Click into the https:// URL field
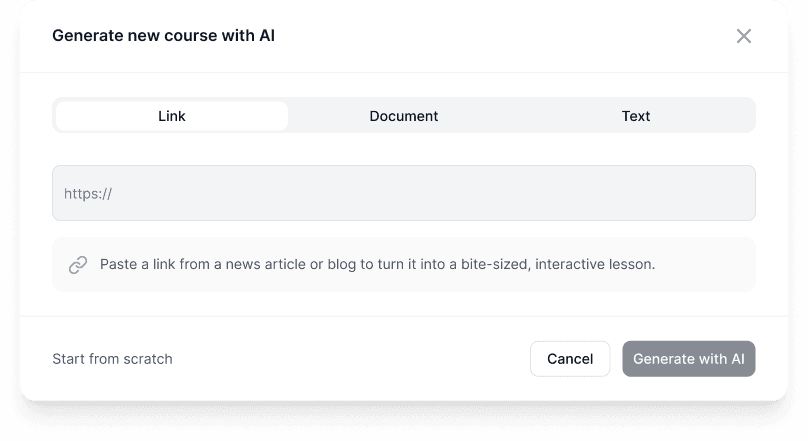The height and width of the screenshot is (441, 808). (403, 193)
